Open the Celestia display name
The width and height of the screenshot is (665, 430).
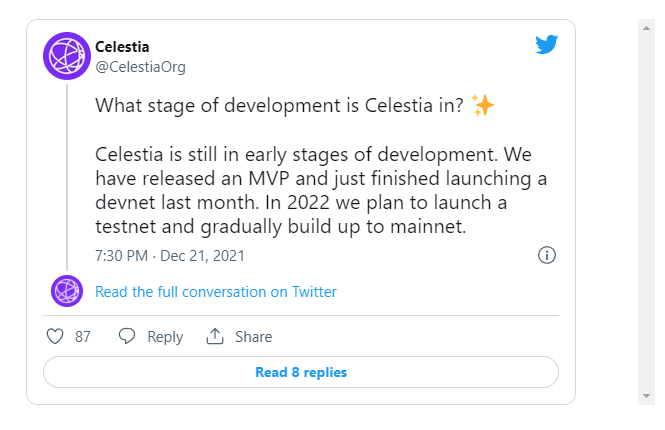[x=122, y=47]
